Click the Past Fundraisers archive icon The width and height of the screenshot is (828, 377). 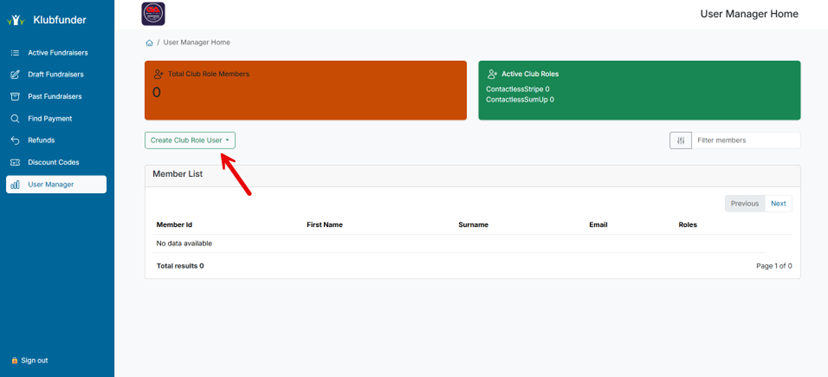[15, 97]
